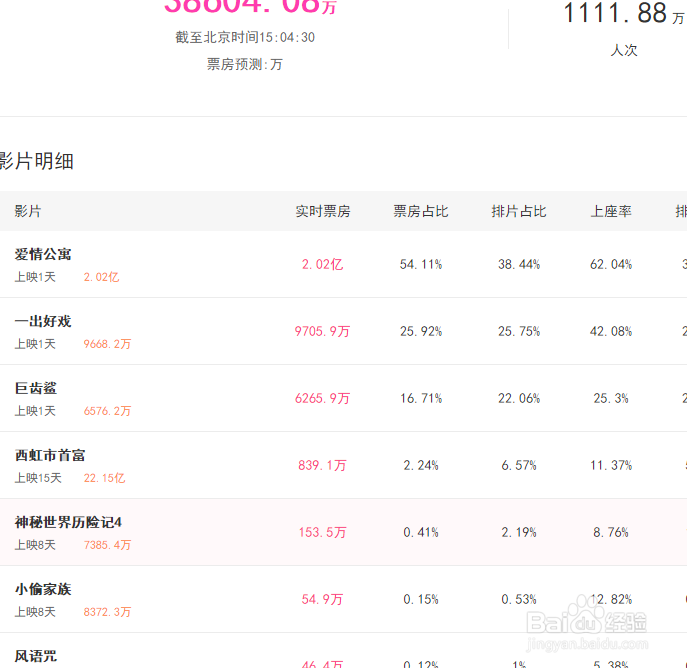Screen dimensions: 687x668
Task: Open the 一出好戏 movie entry
Action: 43,322
